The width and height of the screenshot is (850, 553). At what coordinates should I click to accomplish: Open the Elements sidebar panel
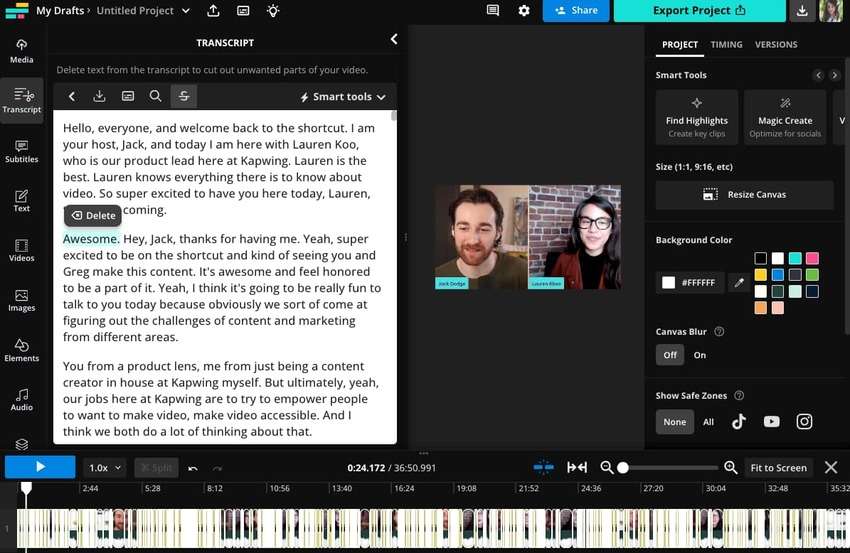click(22, 350)
